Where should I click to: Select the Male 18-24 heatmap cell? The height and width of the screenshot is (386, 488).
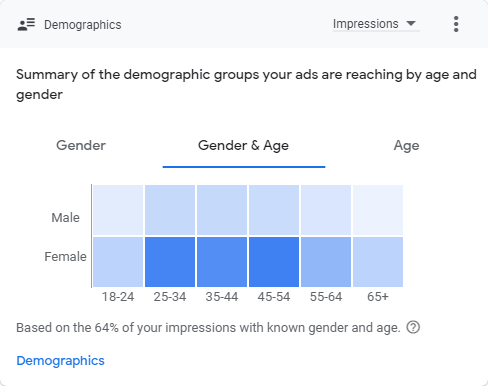(x=118, y=210)
